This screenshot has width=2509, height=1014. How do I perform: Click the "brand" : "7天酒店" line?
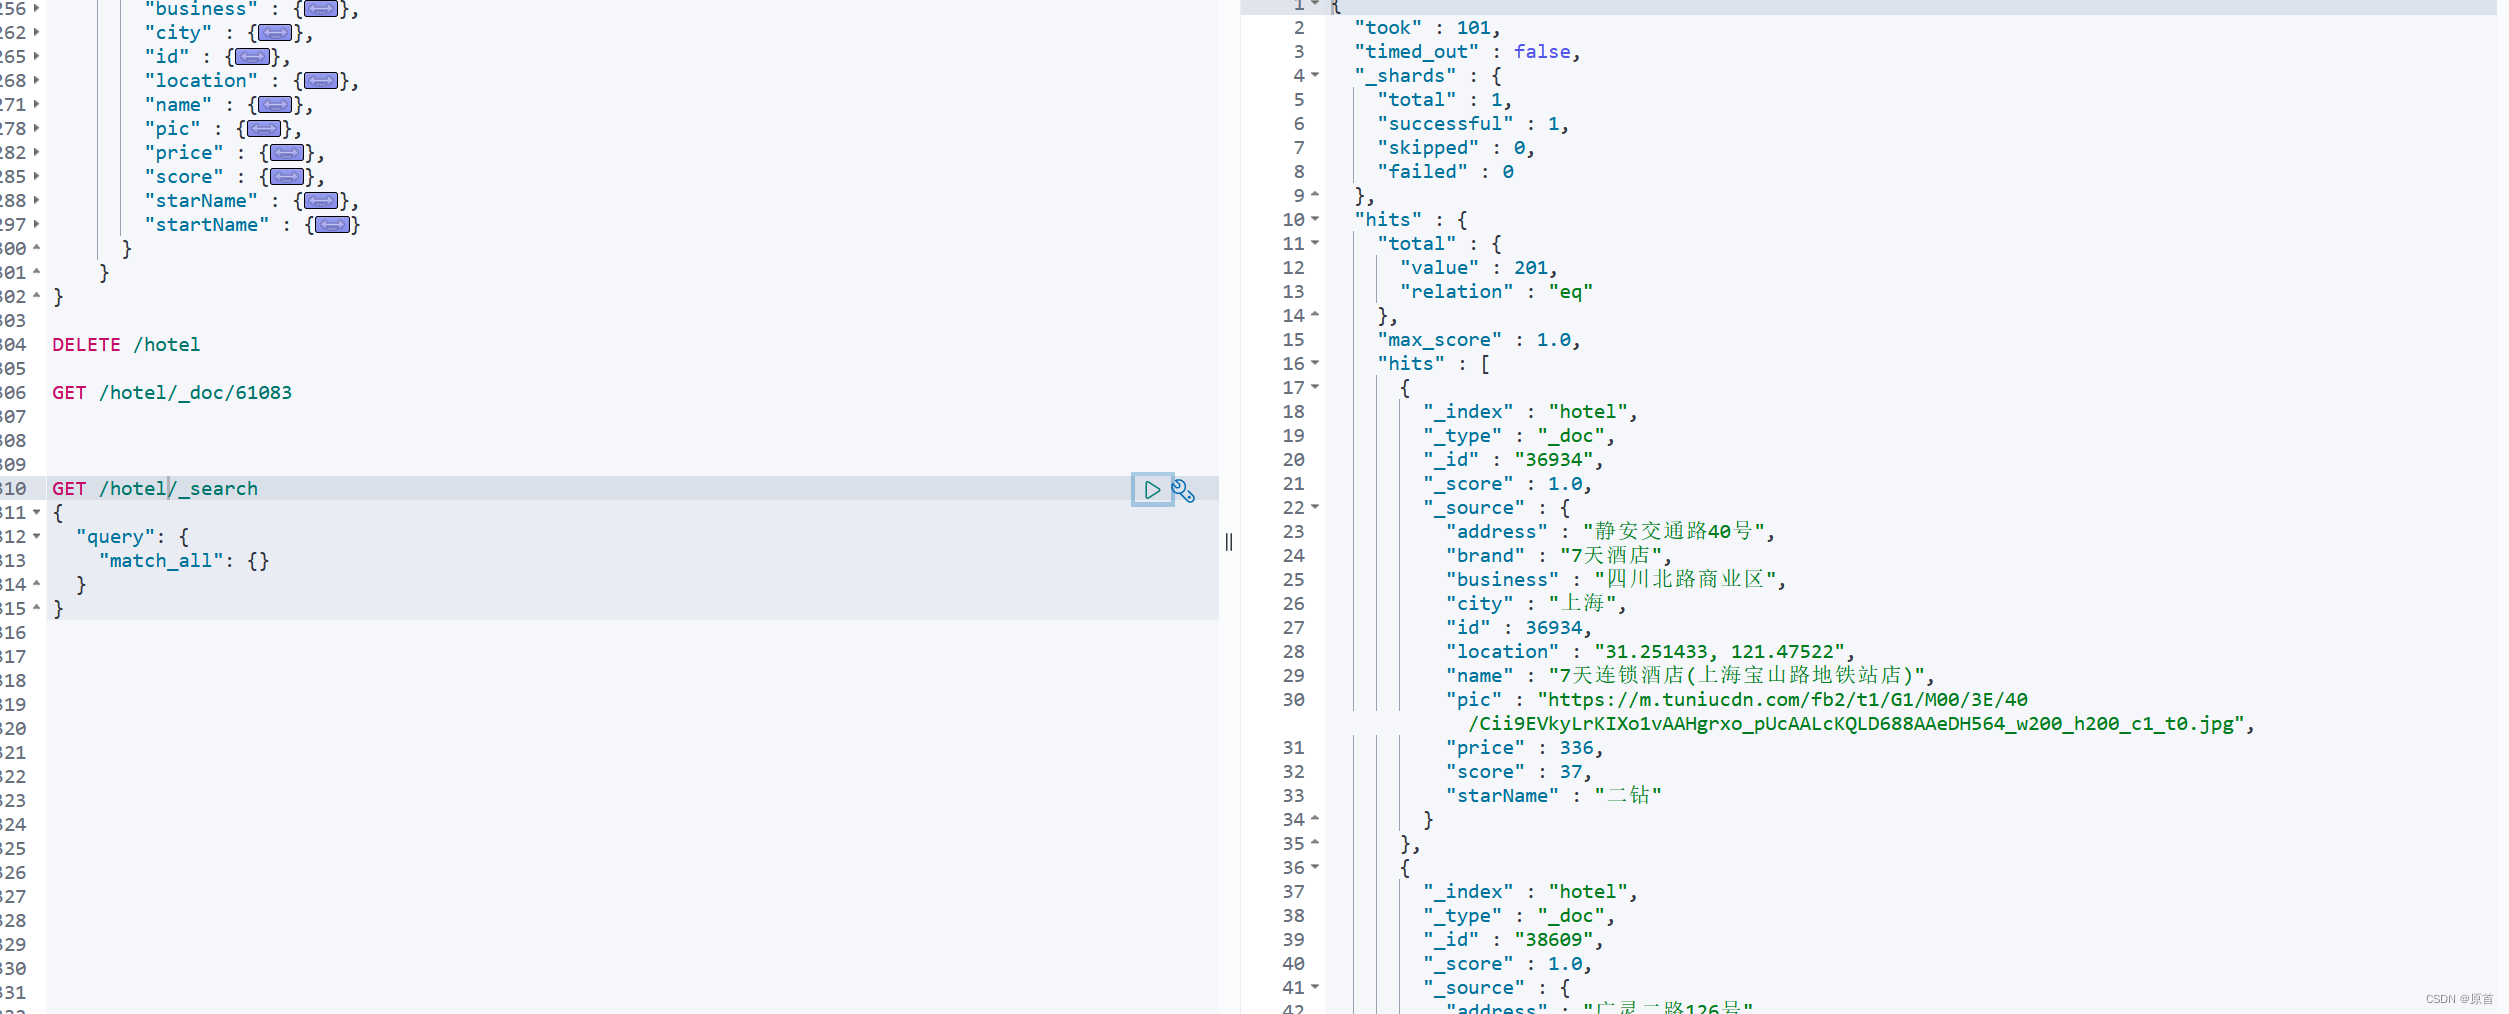coord(1558,556)
